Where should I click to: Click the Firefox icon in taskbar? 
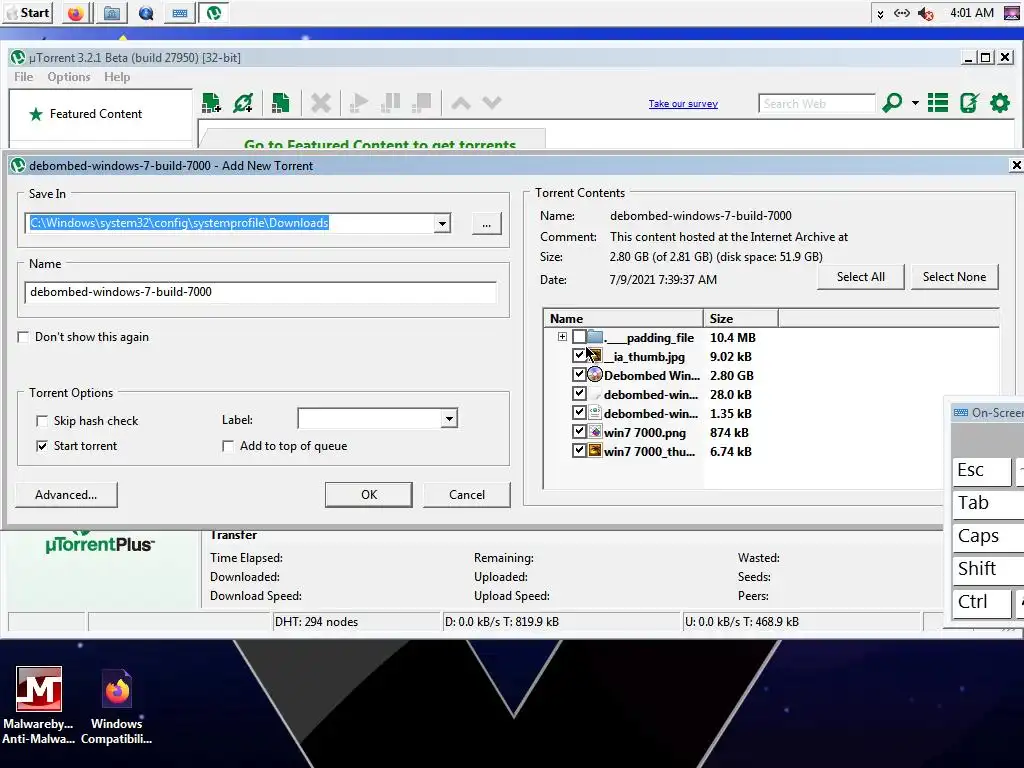pos(76,13)
